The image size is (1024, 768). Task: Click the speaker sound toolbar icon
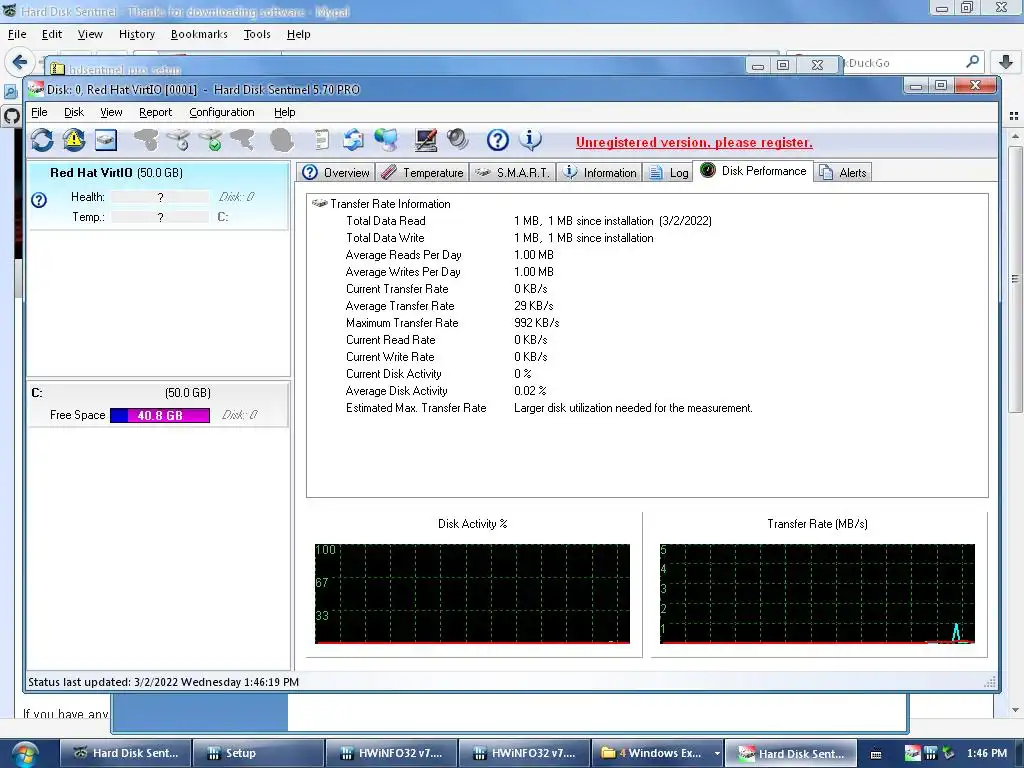pos(458,140)
